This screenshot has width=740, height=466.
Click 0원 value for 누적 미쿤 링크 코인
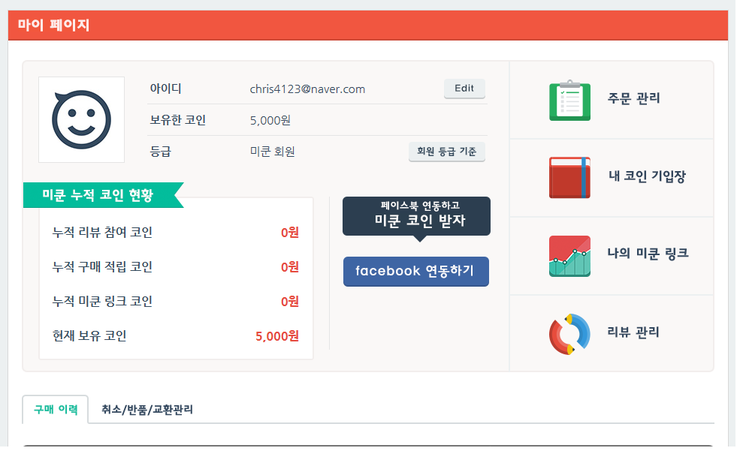coord(290,301)
